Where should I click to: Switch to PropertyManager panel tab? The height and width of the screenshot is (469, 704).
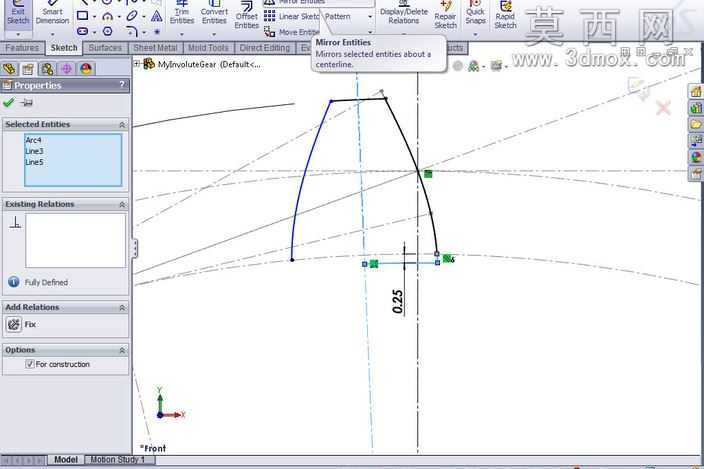[28, 69]
